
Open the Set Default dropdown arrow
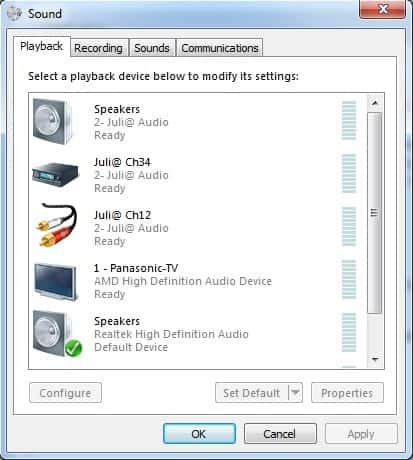(x=295, y=393)
